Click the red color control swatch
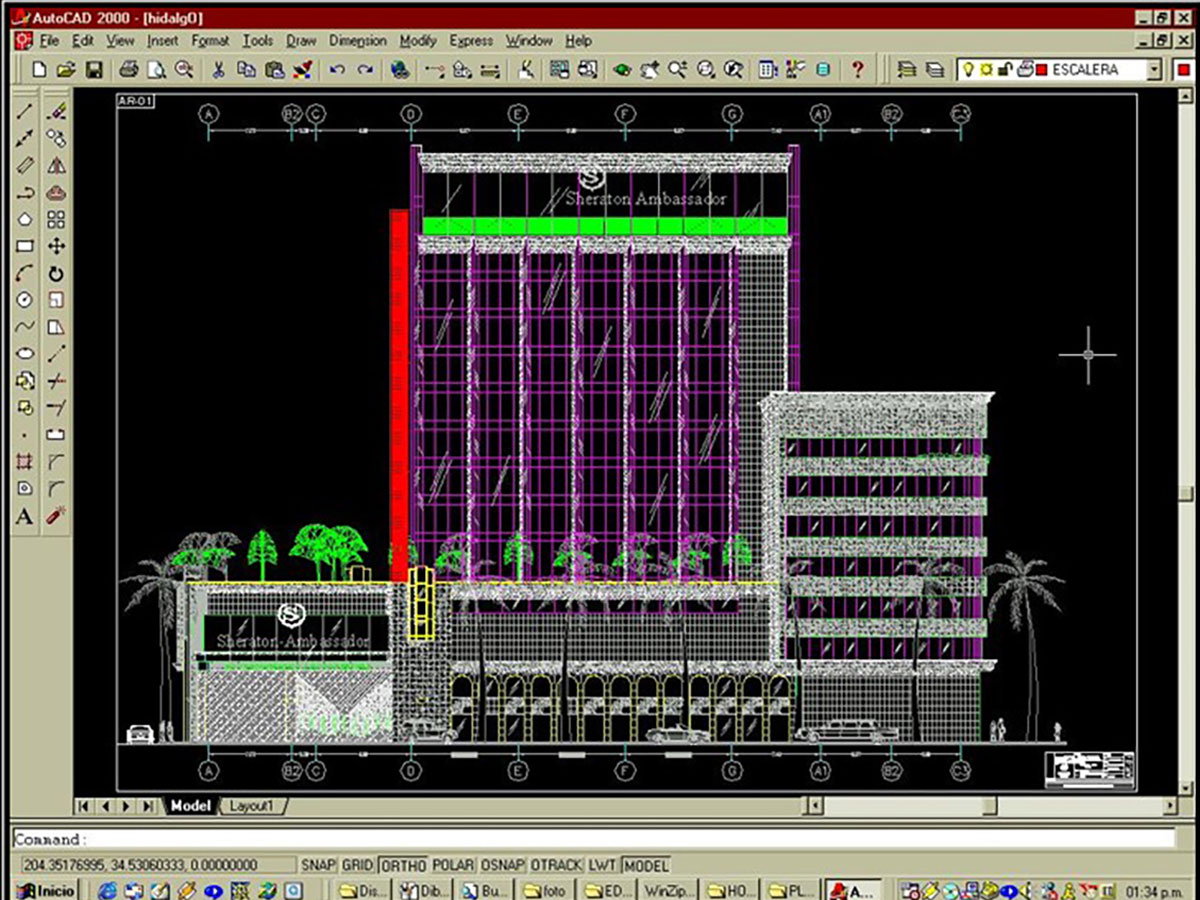This screenshot has height=900, width=1200. (x=1185, y=70)
